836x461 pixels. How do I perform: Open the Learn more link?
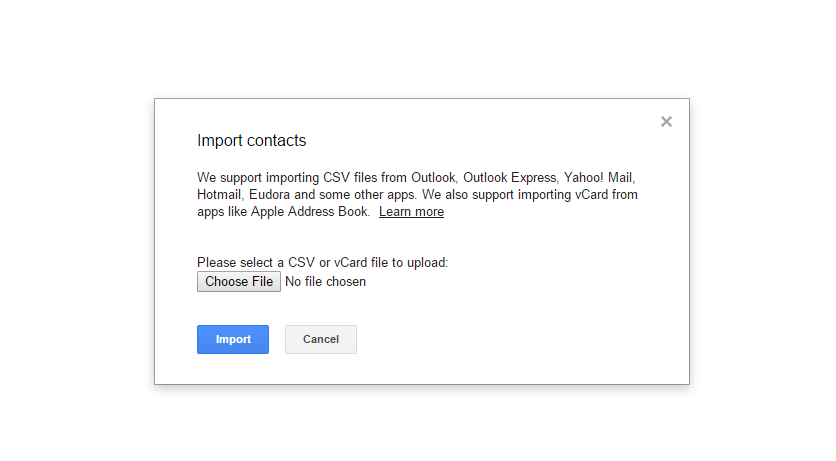411,212
